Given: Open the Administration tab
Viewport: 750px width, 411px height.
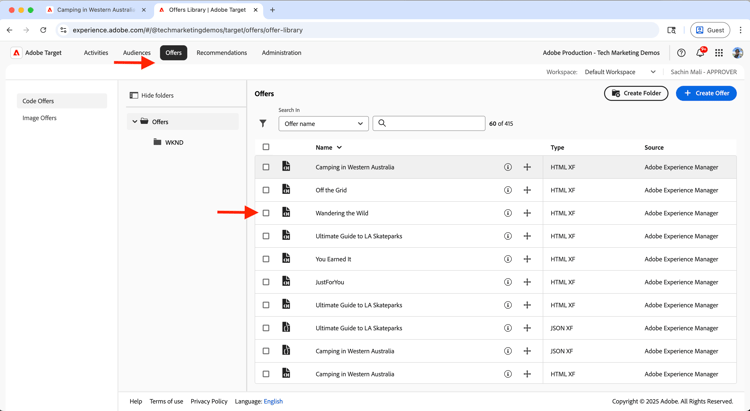Looking at the screenshot, I should (x=281, y=53).
